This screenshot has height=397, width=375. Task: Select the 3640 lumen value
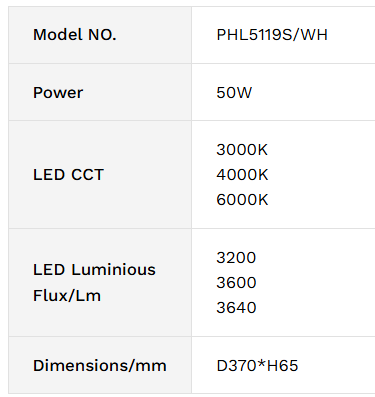click(236, 308)
